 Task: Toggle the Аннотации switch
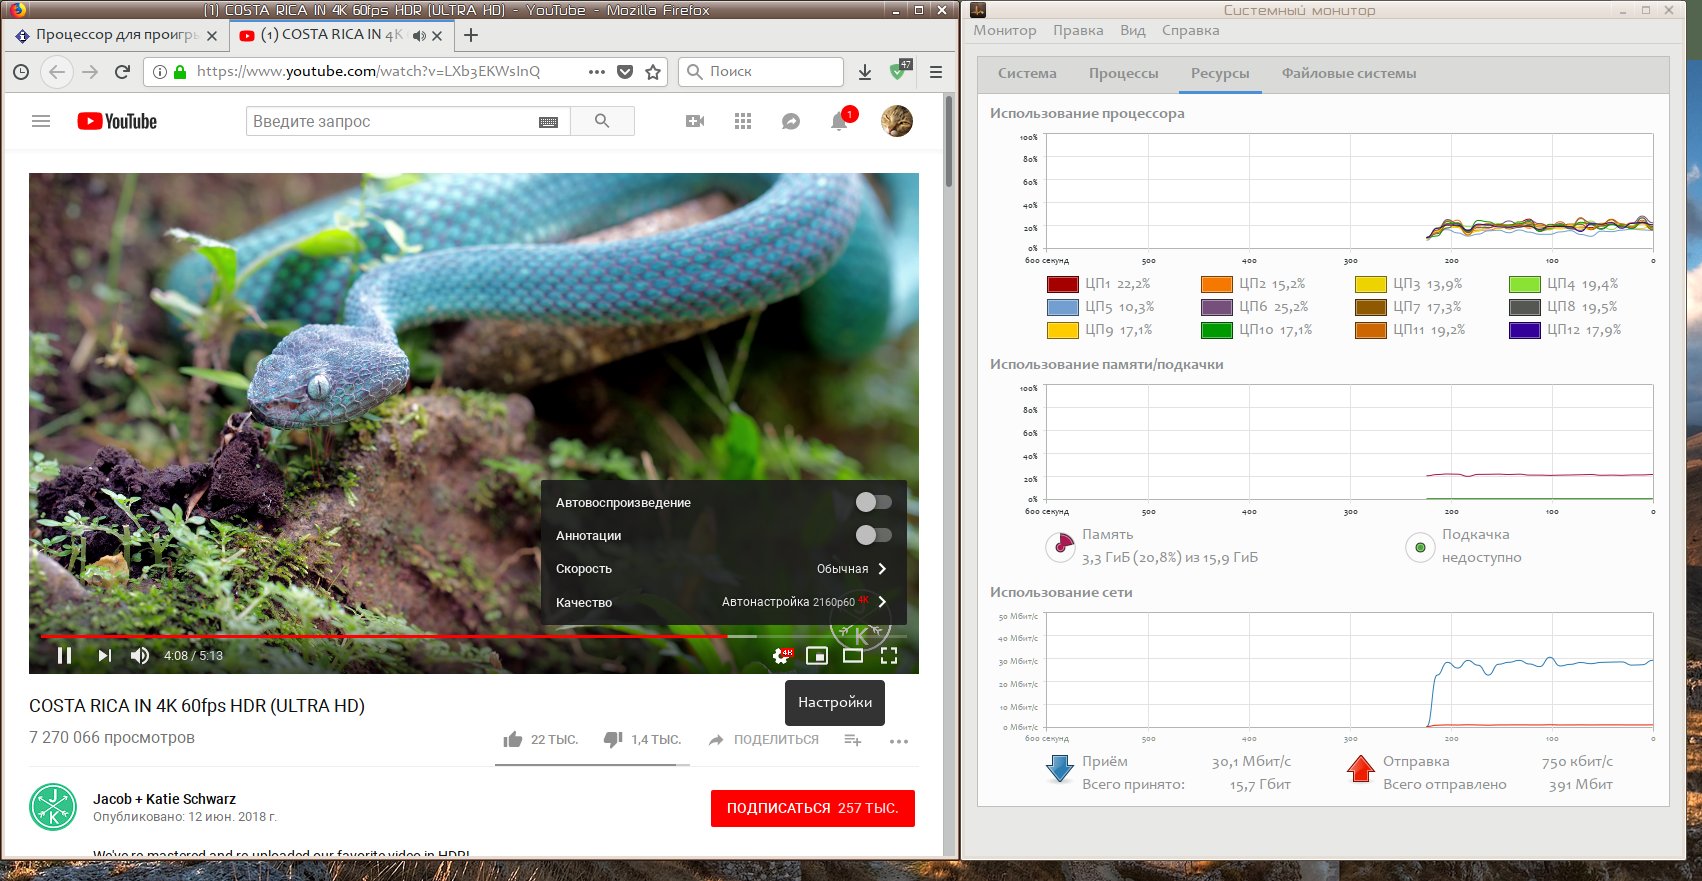click(x=873, y=535)
